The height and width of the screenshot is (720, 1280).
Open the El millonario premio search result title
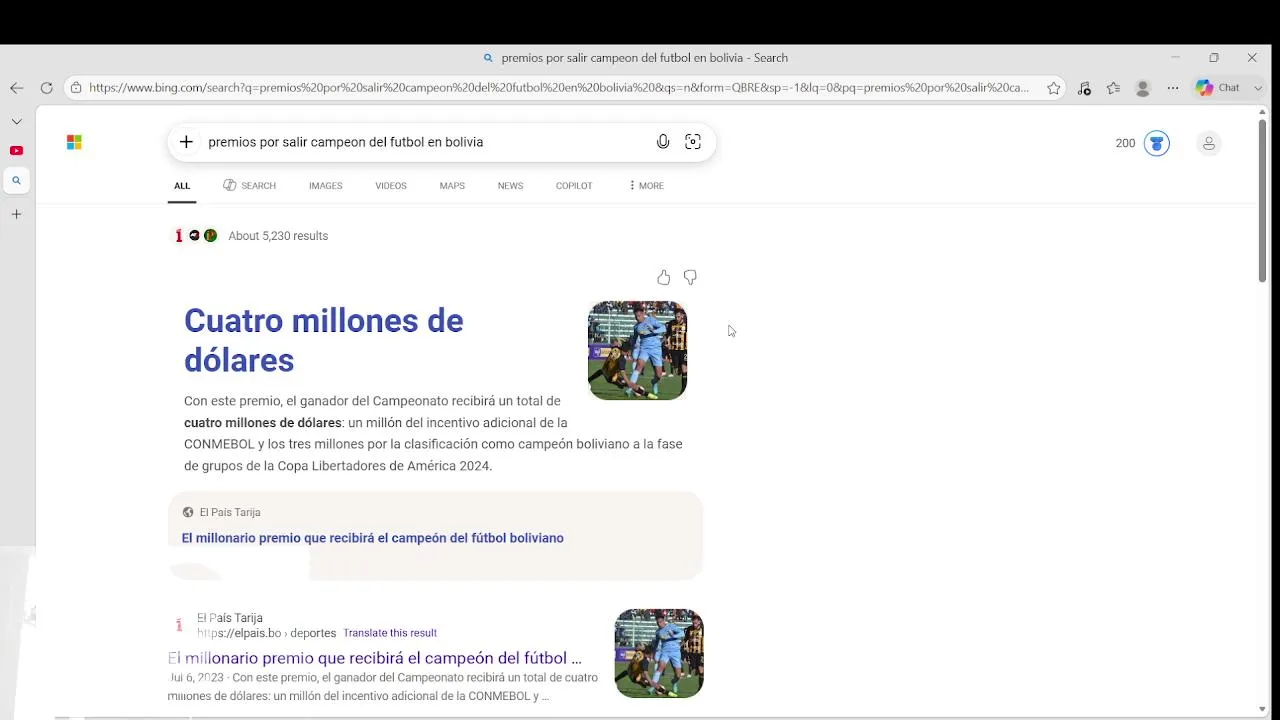(x=375, y=658)
